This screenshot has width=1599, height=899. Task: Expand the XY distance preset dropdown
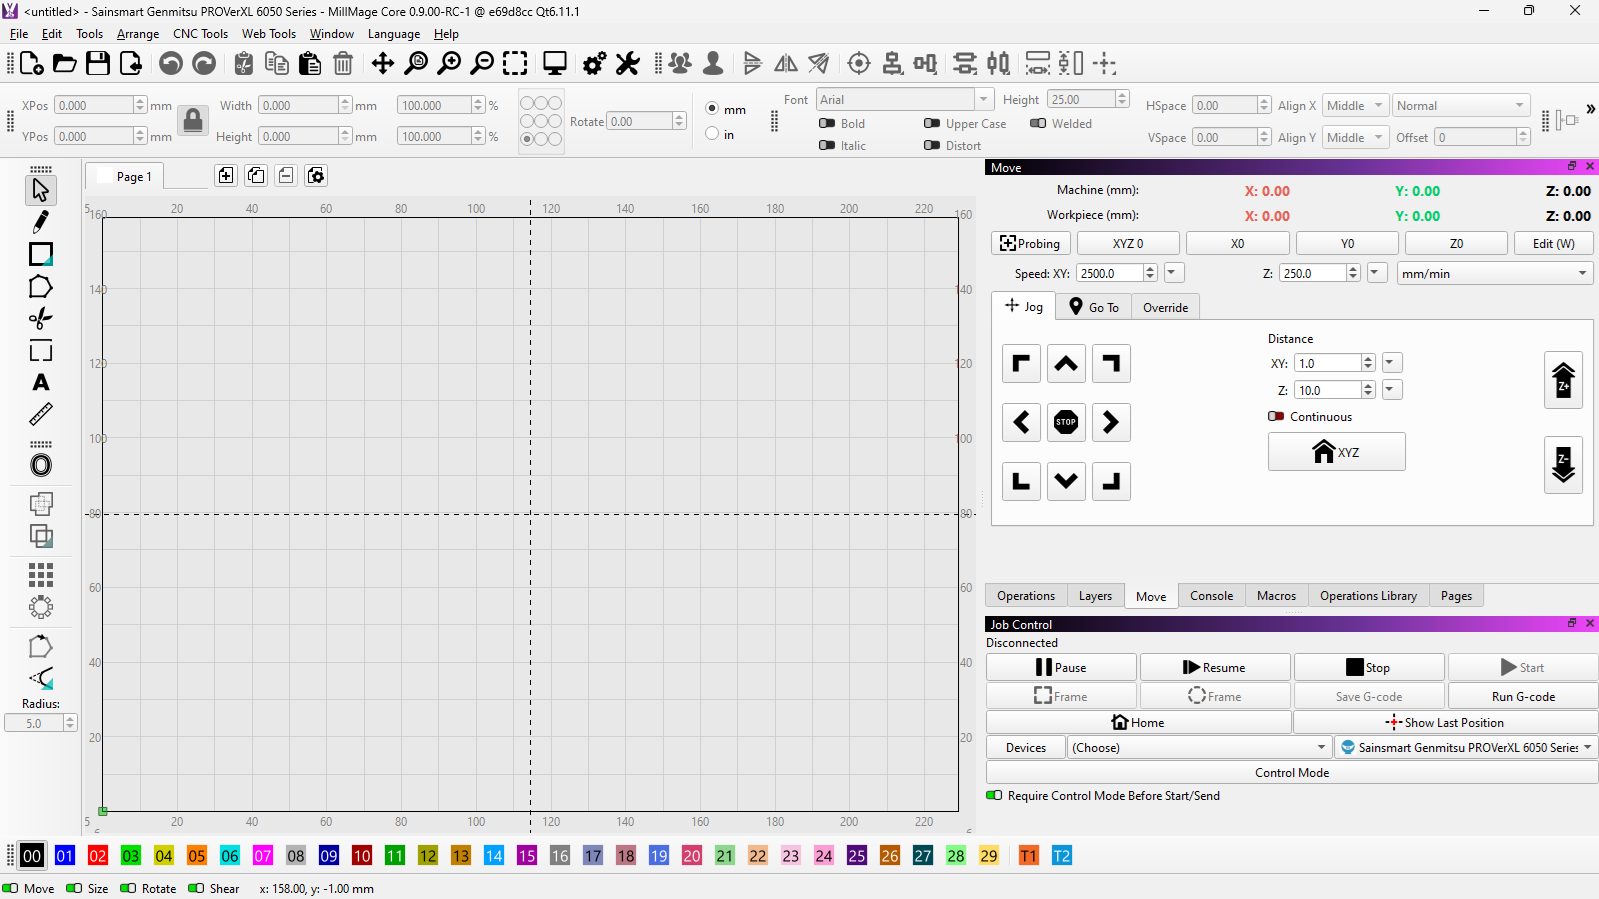[x=1390, y=363]
